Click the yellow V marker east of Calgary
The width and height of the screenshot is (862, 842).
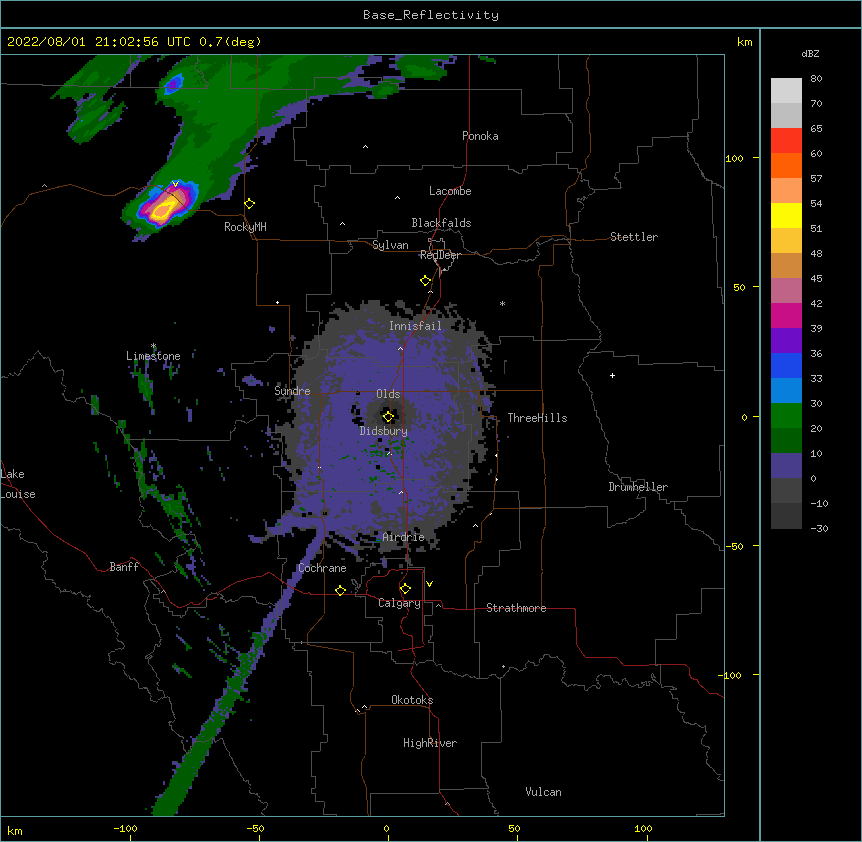click(429, 584)
